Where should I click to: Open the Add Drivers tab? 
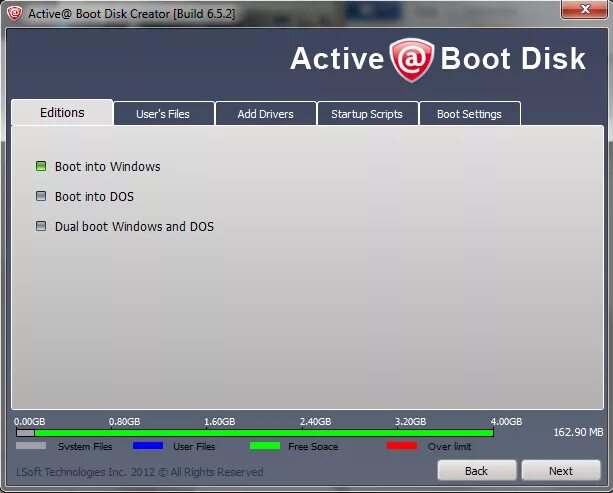(x=265, y=114)
